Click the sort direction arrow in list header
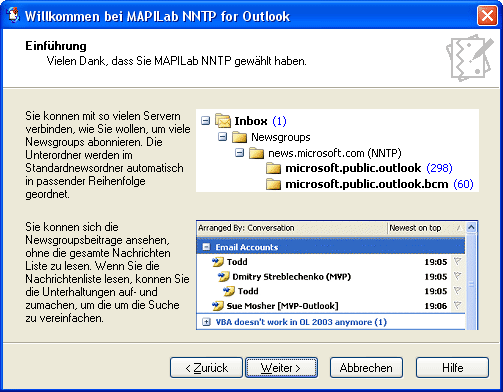The width and height of the screenshot is (503, 392). click(458, 228)
